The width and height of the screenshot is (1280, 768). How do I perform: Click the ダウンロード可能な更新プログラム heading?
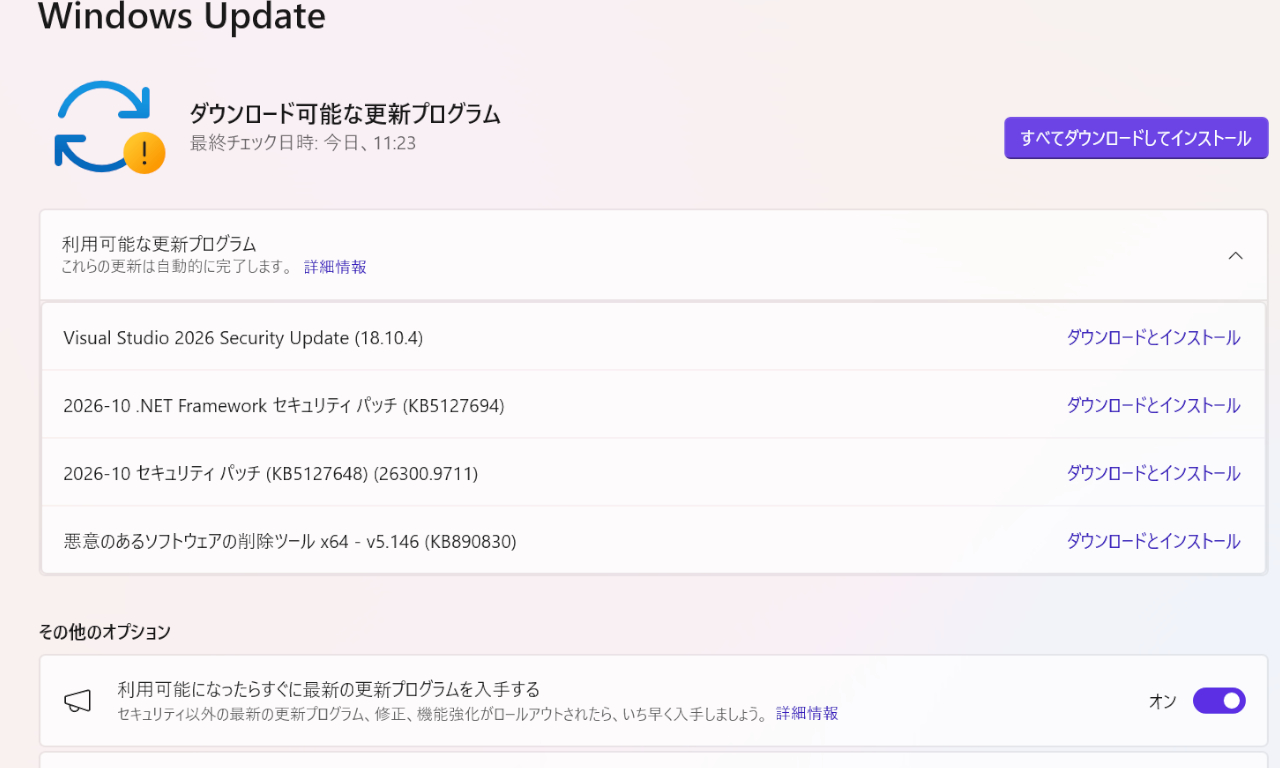pos(345,114)
